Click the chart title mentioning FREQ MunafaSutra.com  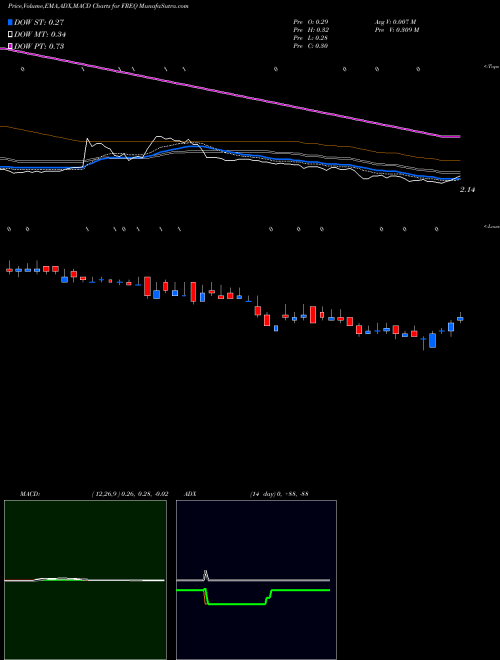(98, 6)
